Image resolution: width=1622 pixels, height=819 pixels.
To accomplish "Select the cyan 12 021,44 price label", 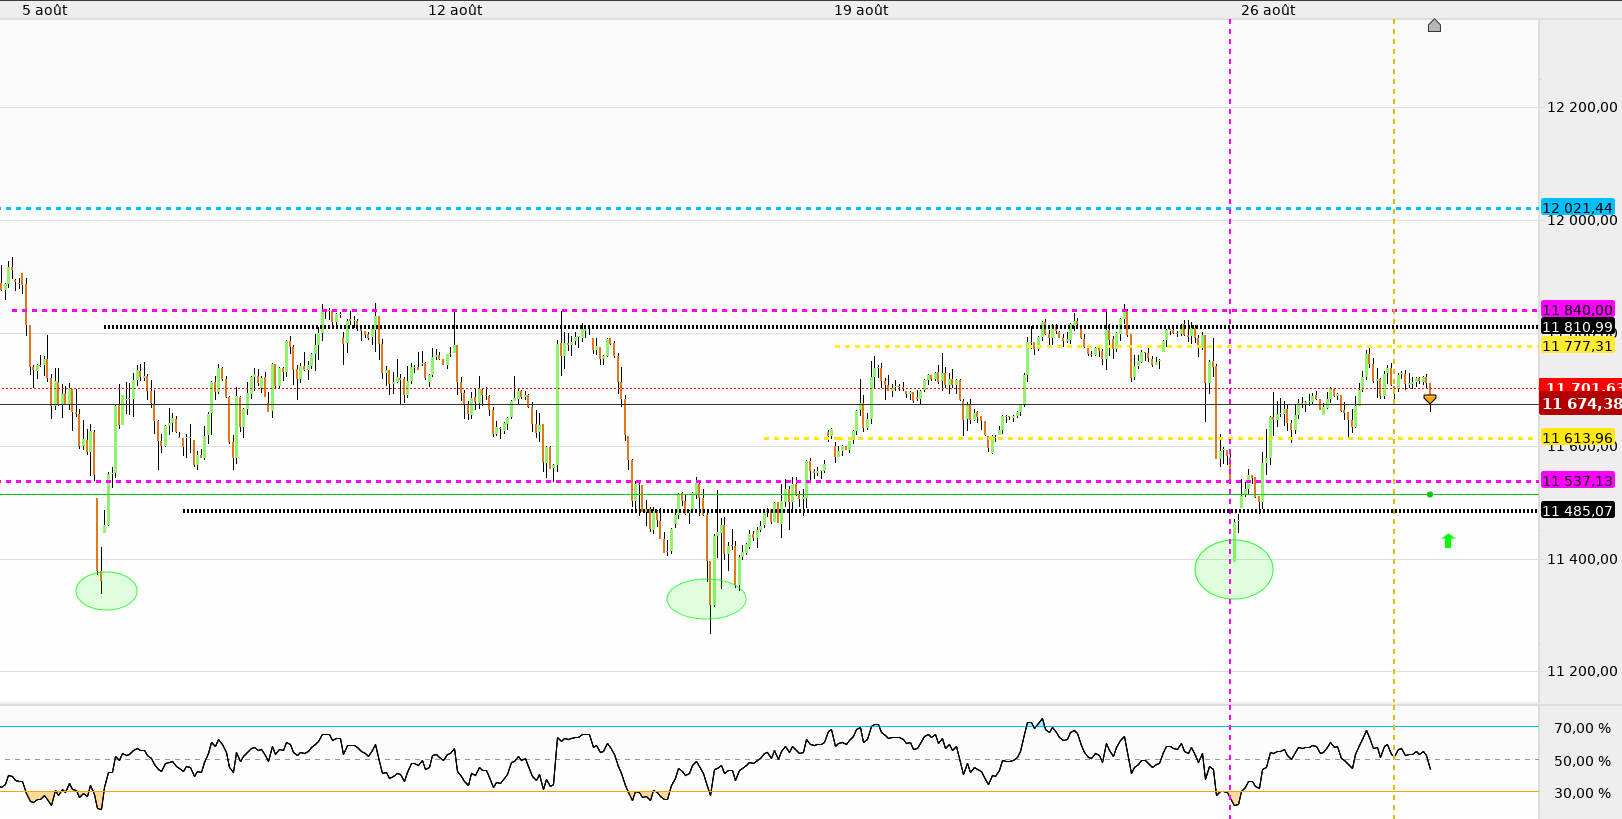I will pos(1578,208).
